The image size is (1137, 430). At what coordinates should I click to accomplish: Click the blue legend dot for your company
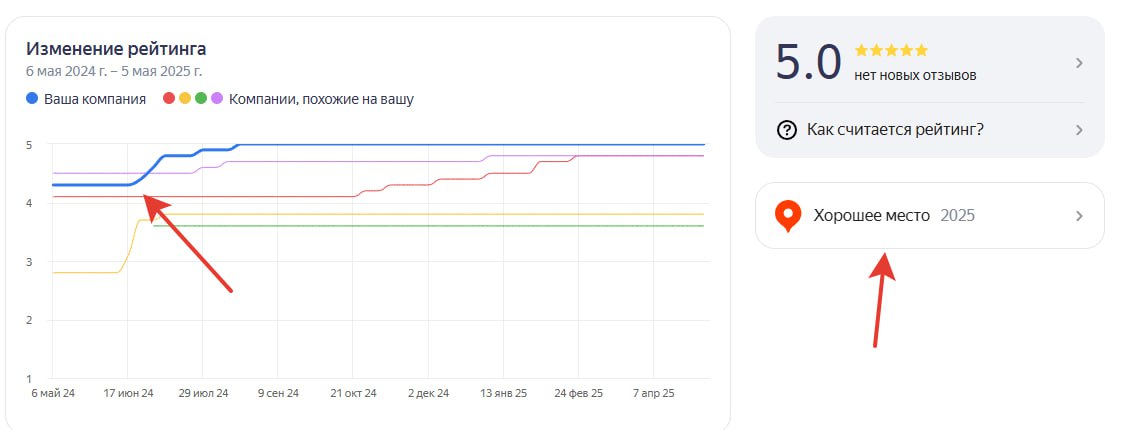pos(33,99)
